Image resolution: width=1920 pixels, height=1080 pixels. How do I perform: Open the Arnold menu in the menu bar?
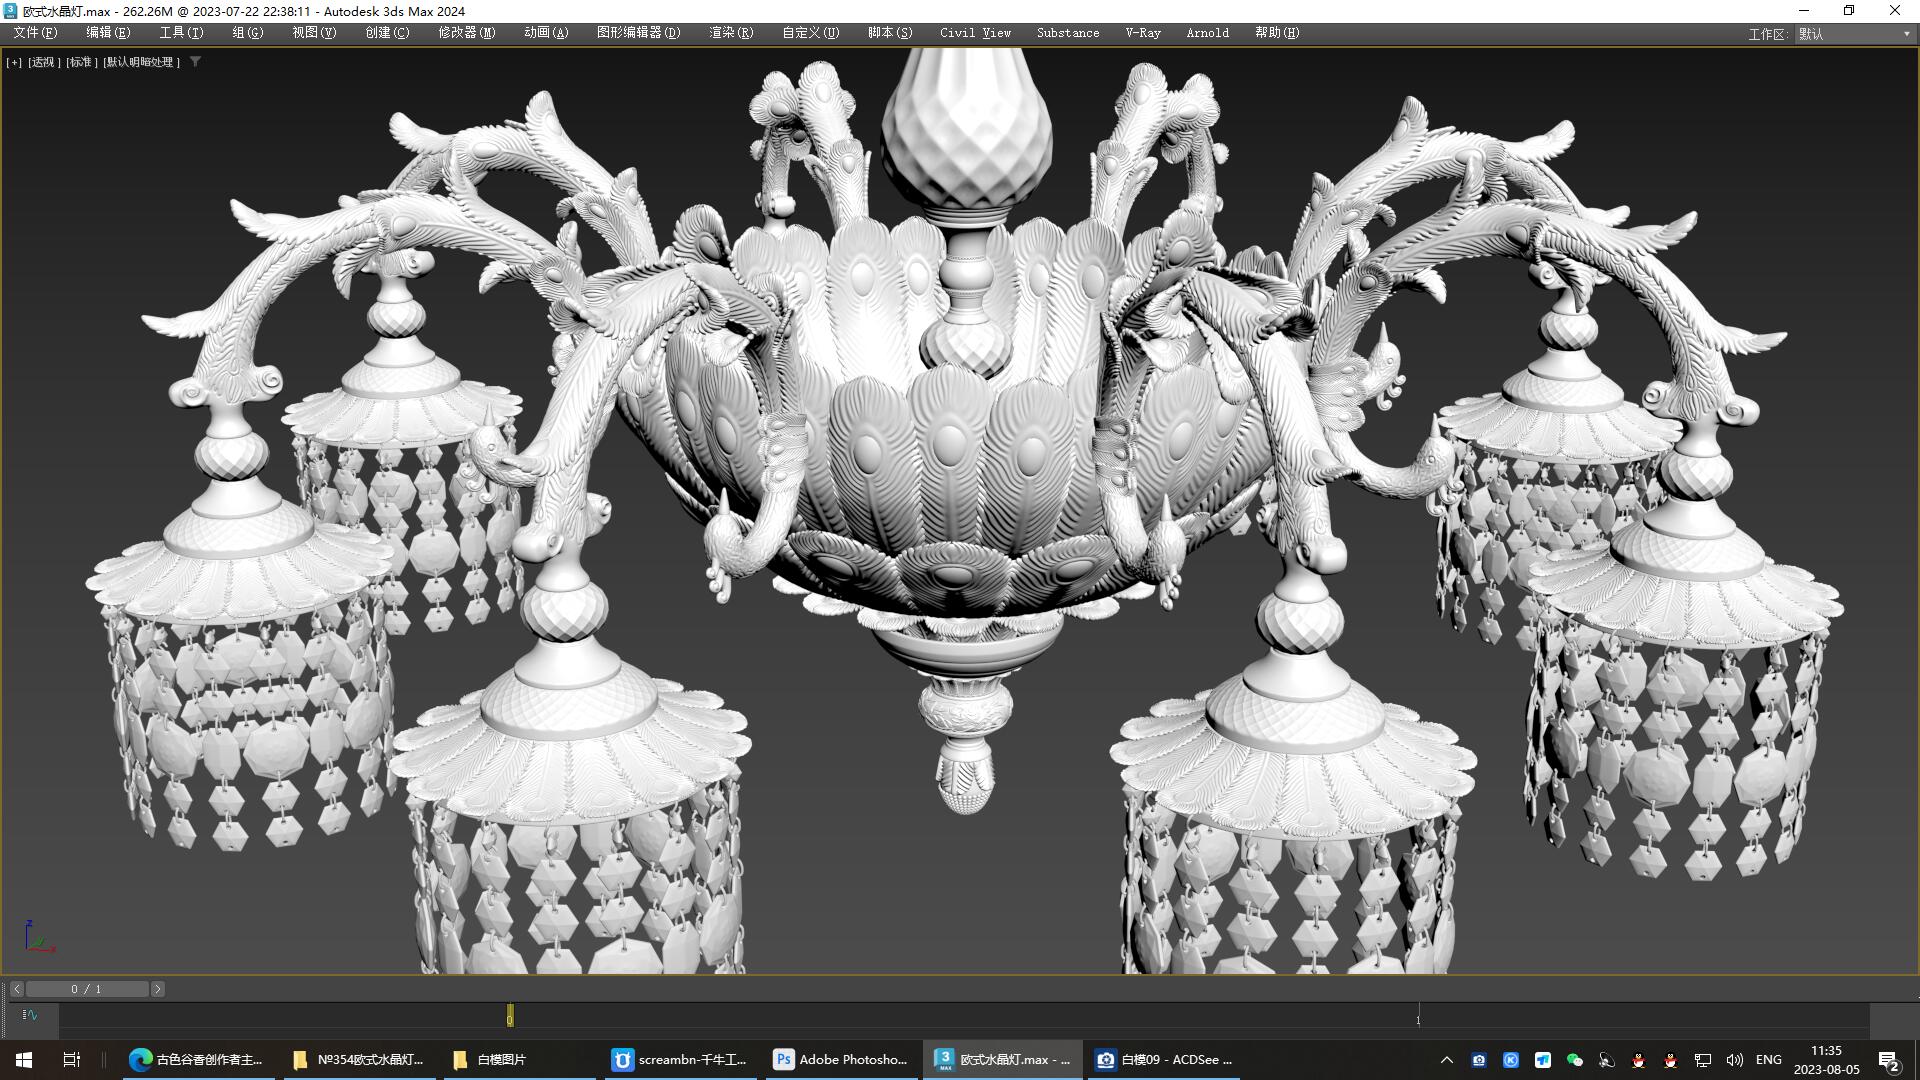pos(1206,32)
